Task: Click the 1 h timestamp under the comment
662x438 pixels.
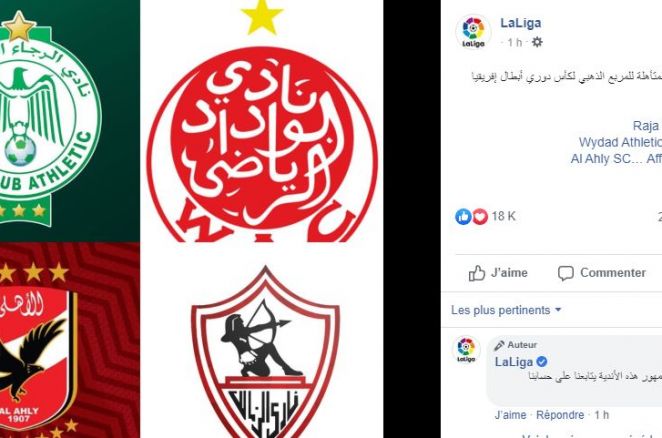Action: (602, 415)
